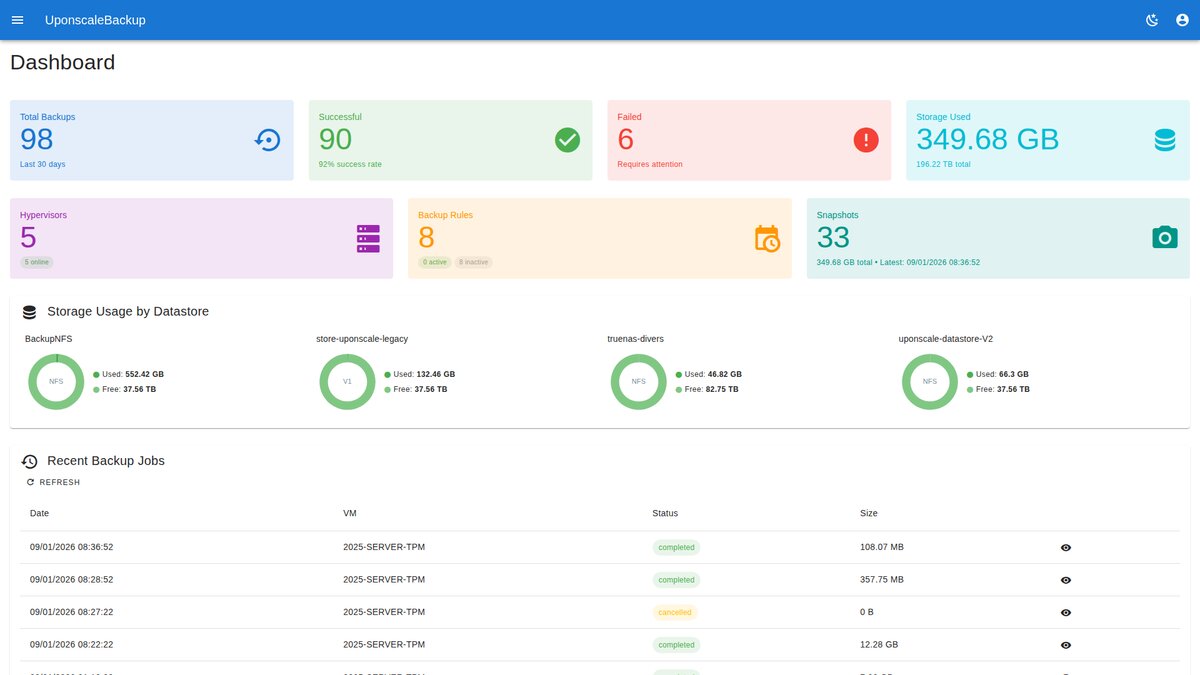The image size is (1200, 675).
Task: Click the database icon on Storage Used card
Action: click(1164, 140)
